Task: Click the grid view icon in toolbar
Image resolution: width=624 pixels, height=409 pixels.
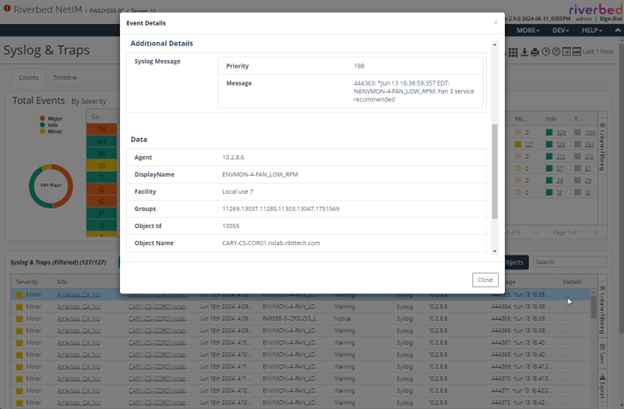Action: click(x=512, y=52)
